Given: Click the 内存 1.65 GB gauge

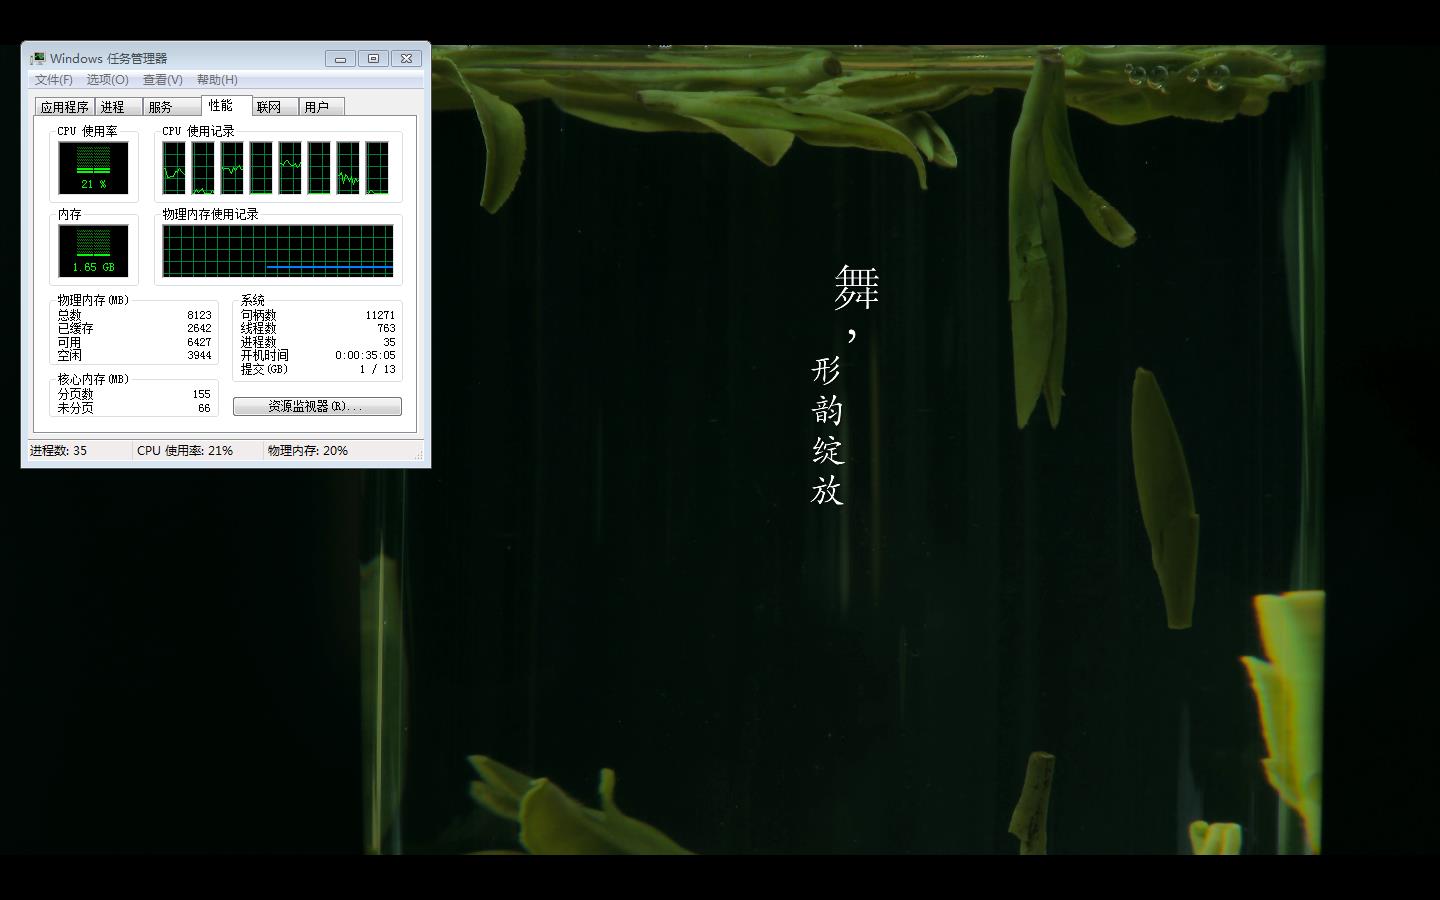Looking at the screenshot, I should coord(93,250).
